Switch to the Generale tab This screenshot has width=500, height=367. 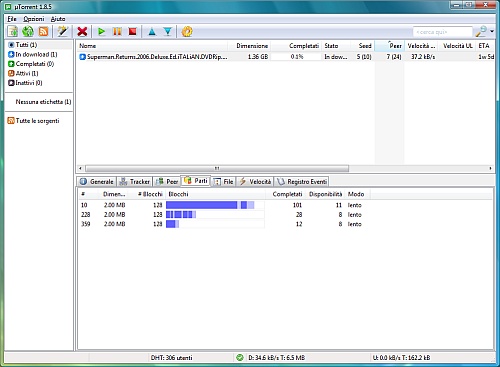coord(97,182)
